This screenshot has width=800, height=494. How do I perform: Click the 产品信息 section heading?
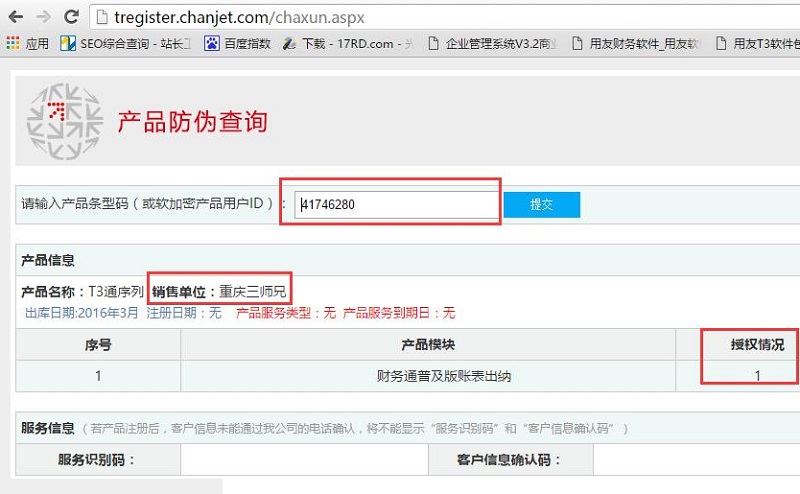(48, 260)
